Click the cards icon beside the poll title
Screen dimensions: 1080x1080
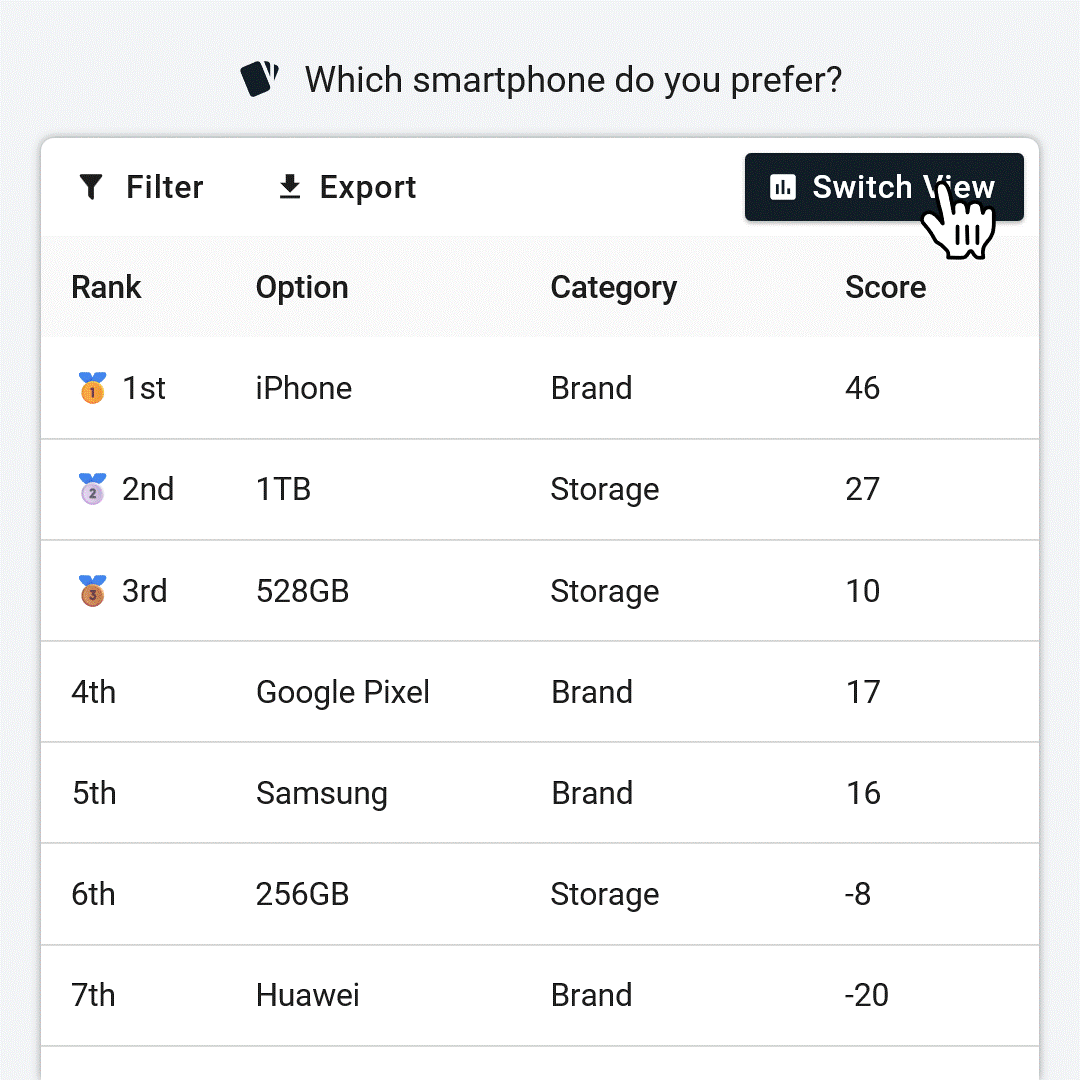[260, 79]
